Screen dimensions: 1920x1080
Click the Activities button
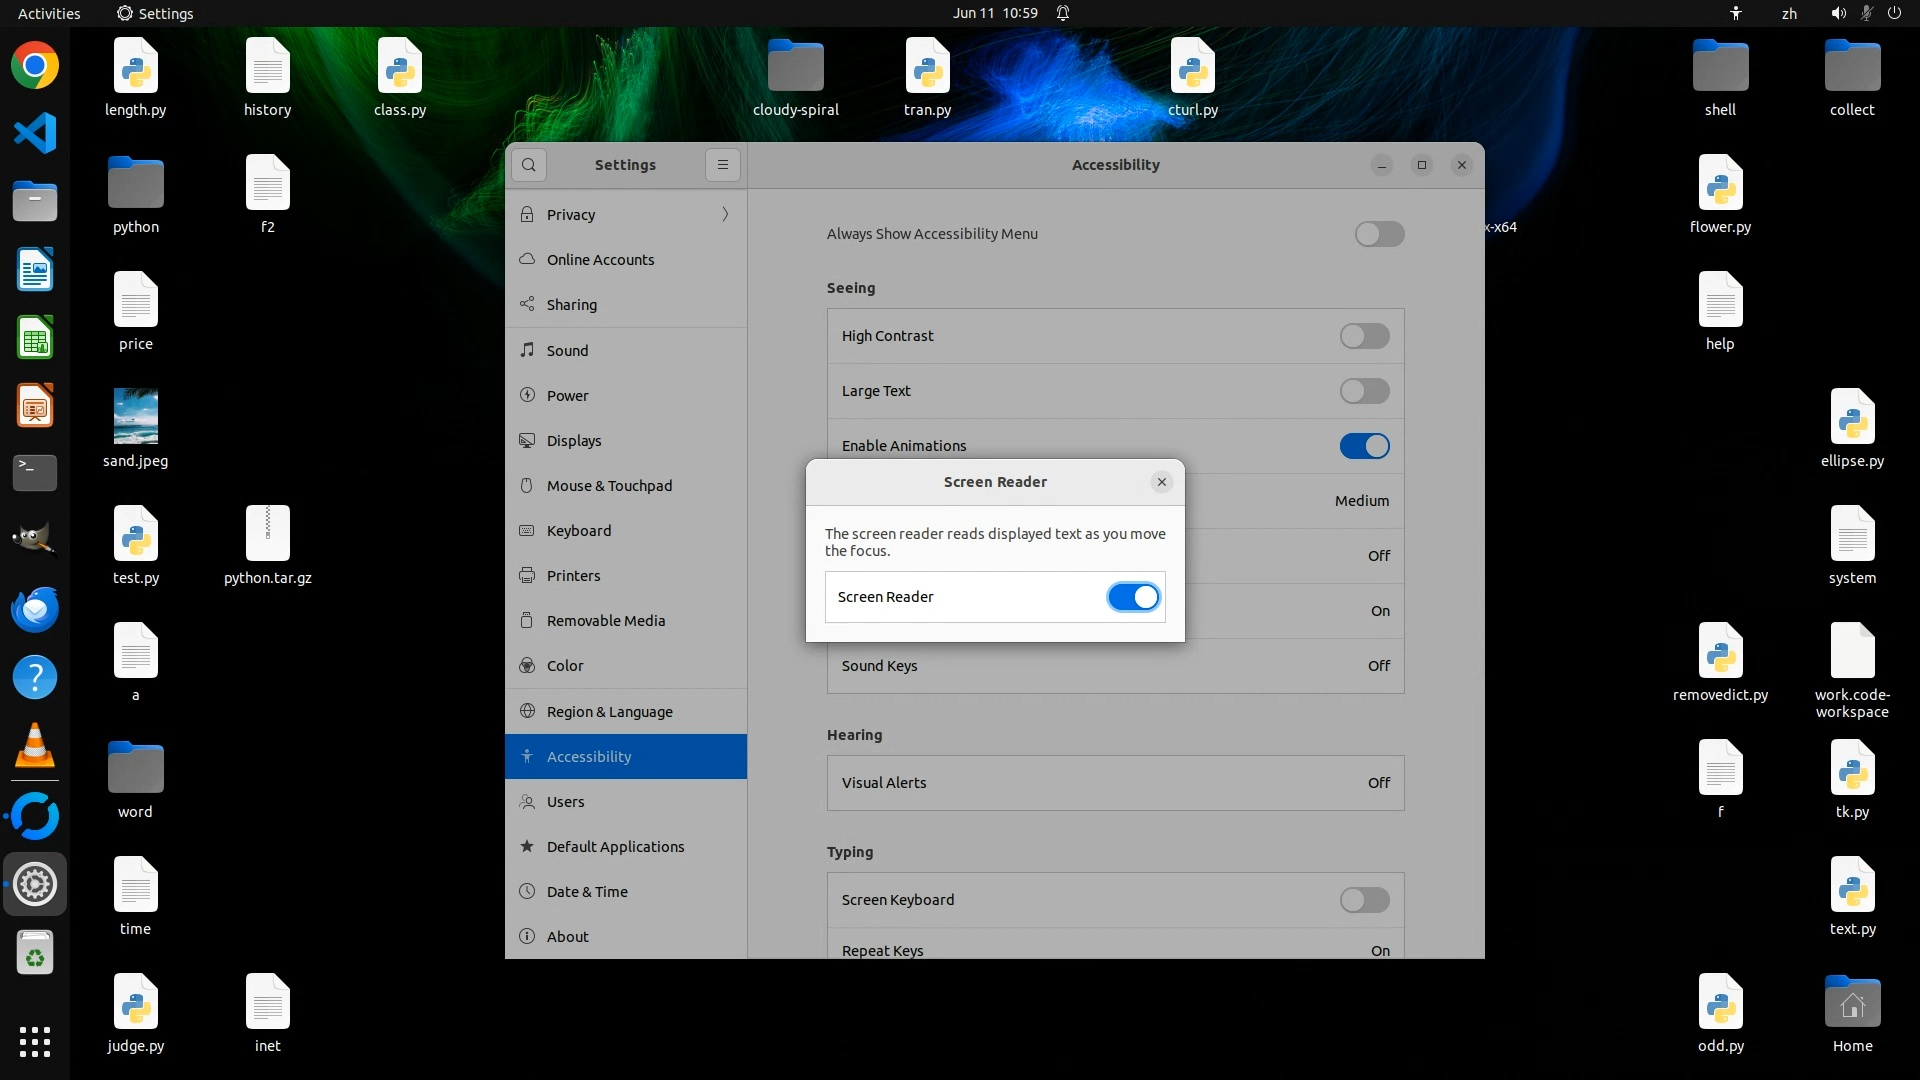click(49, 13)
